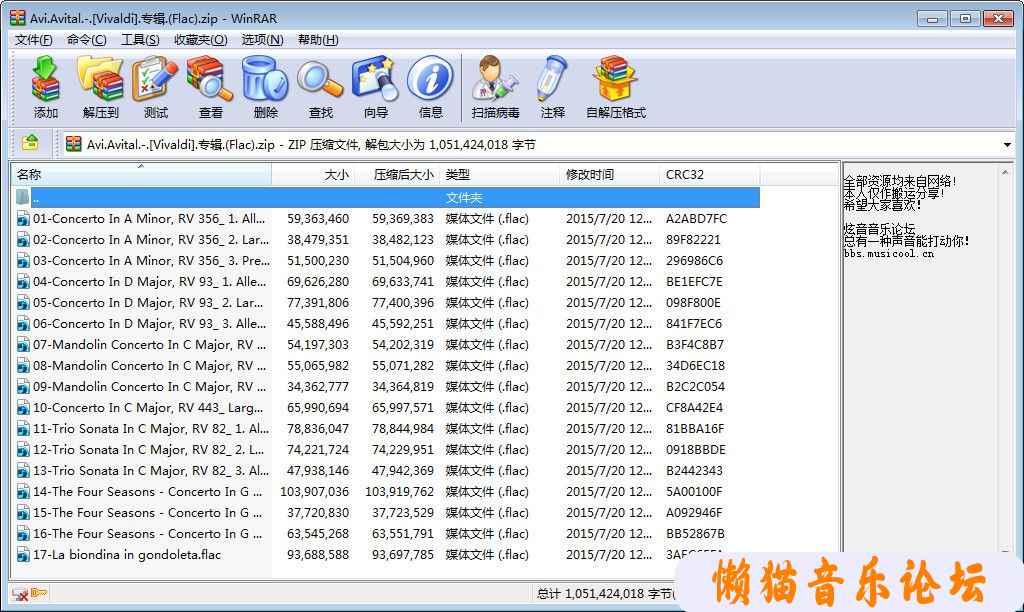Open the 查看 (View) toolbar icon
The height and width of the screenshot is (612, 1024).
[x=210, y=87]
